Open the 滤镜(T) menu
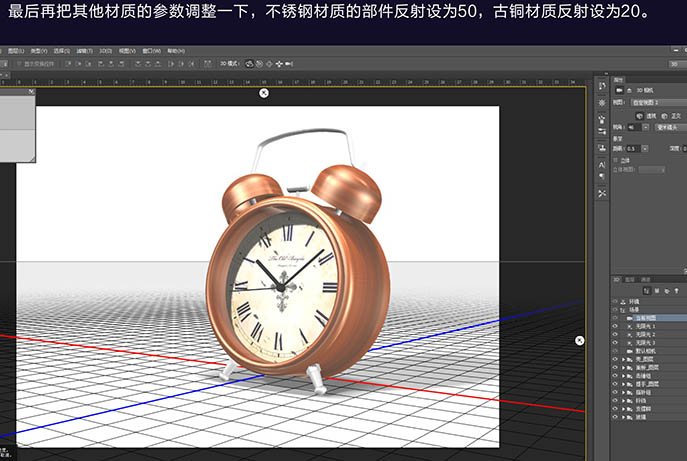The height and width of the screenshot is (461, 687). point(84,51)
